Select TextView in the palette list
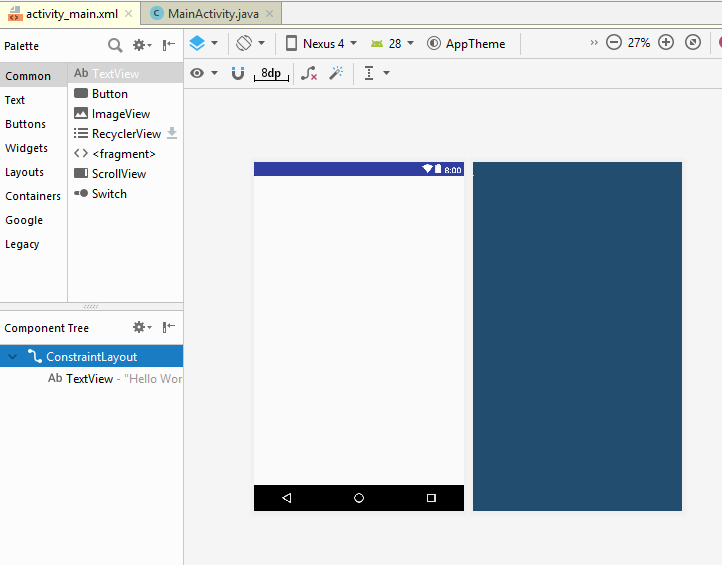The width and height of the screenshot is (722, 565). point(125,73)
